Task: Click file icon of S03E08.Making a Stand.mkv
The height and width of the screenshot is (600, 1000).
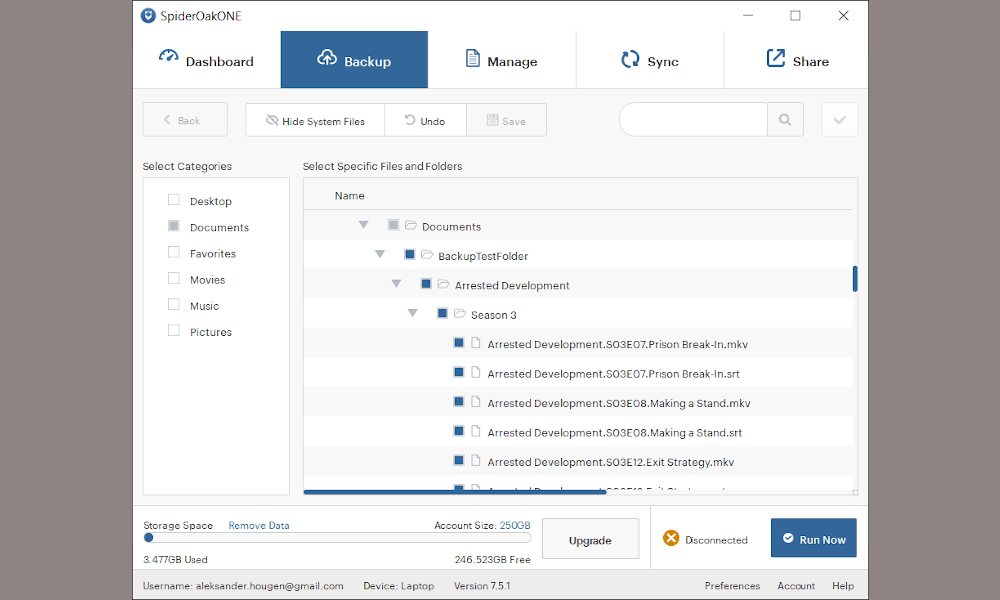Action: [476, 401]
